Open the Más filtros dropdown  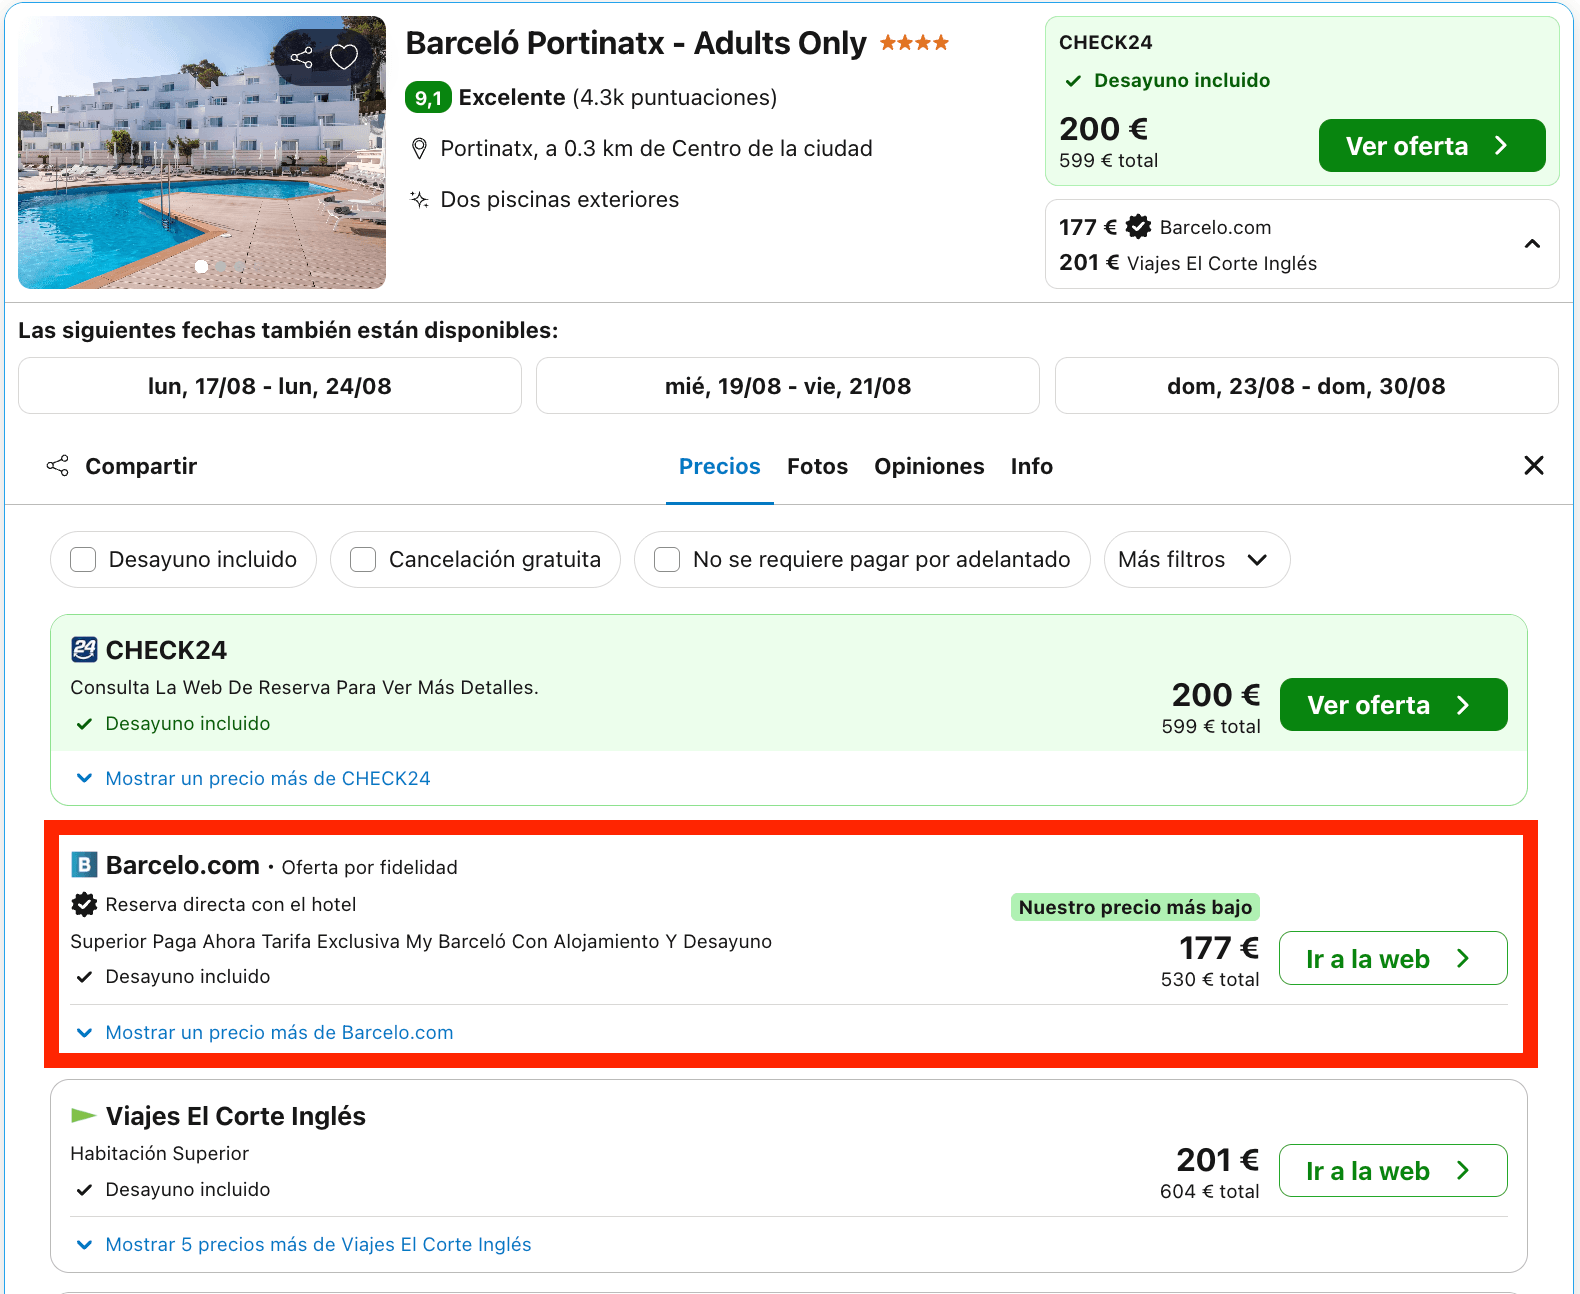(1196, 559)
